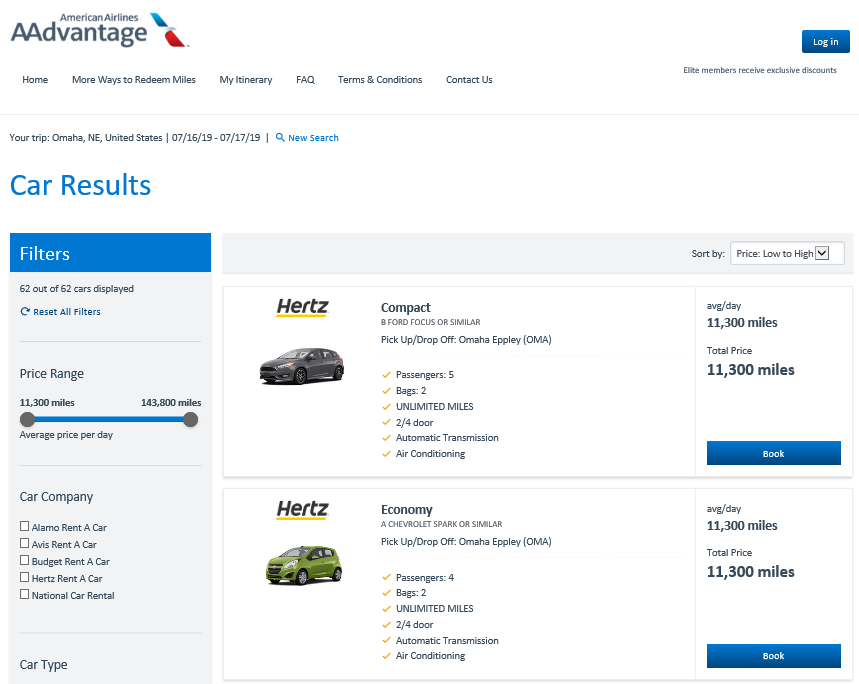Screen dimensions: 859x684
Task: Click the Car Results heading
Action: click(81, 185)
